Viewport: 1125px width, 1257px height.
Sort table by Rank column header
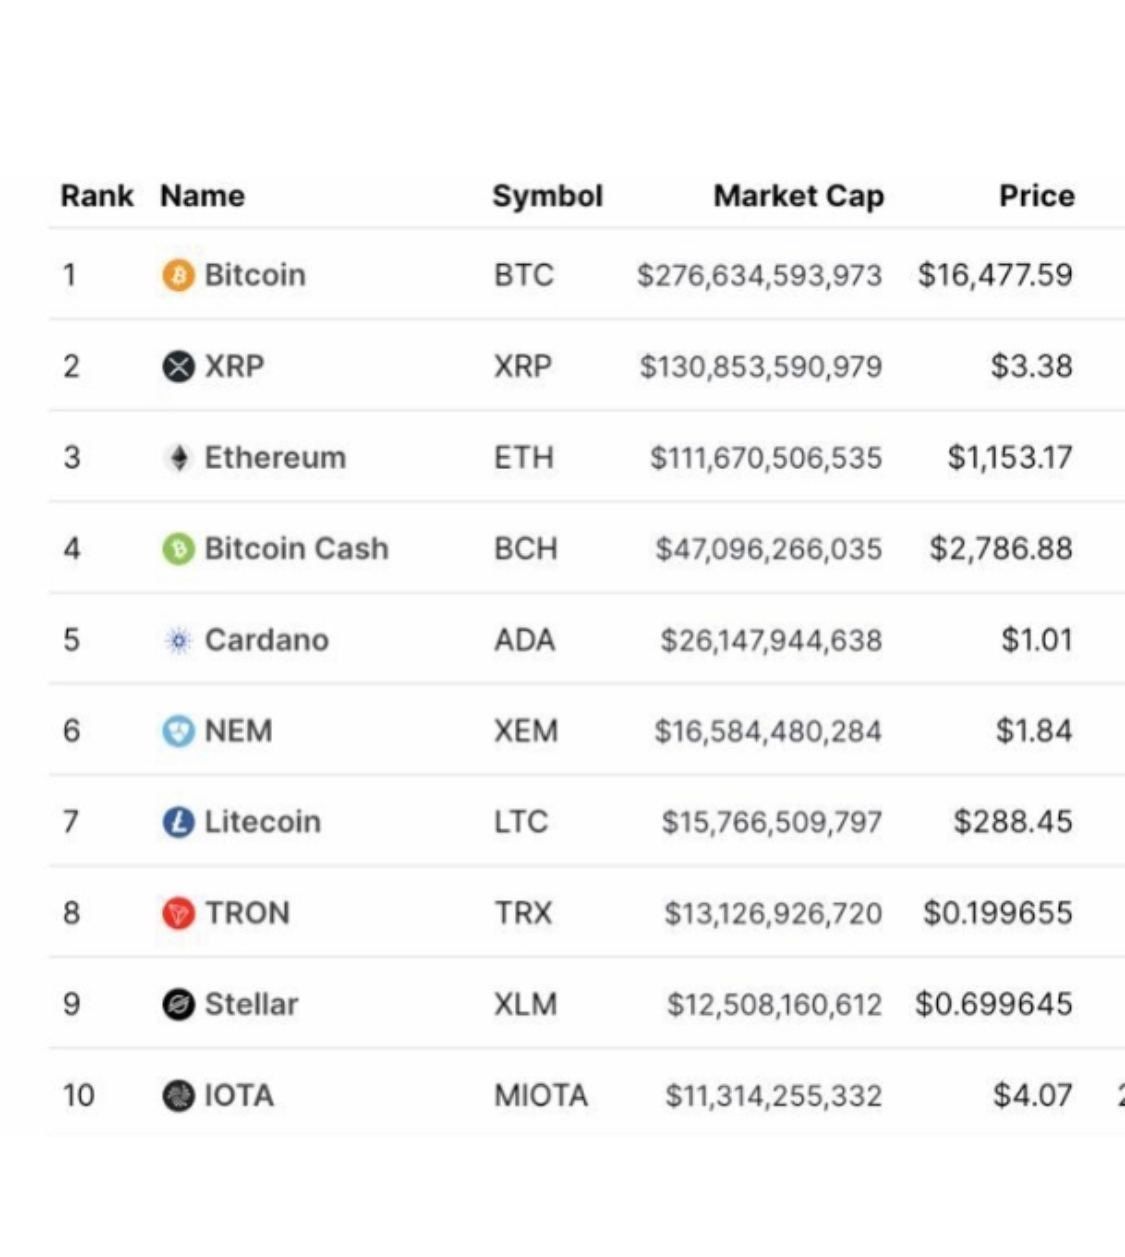click(96, 196)
